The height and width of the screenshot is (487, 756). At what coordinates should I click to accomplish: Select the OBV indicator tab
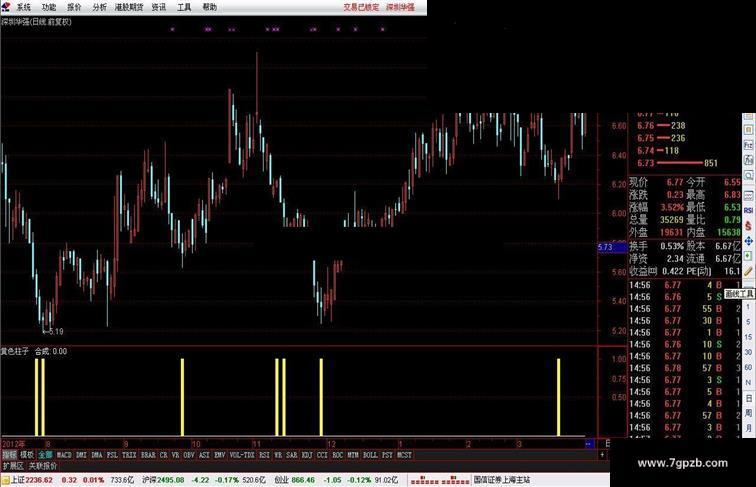(189, 455)
